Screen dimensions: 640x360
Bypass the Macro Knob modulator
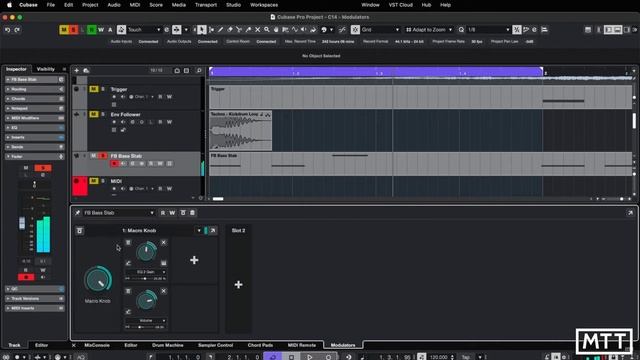pyautogui.click(x=80, y=231)
